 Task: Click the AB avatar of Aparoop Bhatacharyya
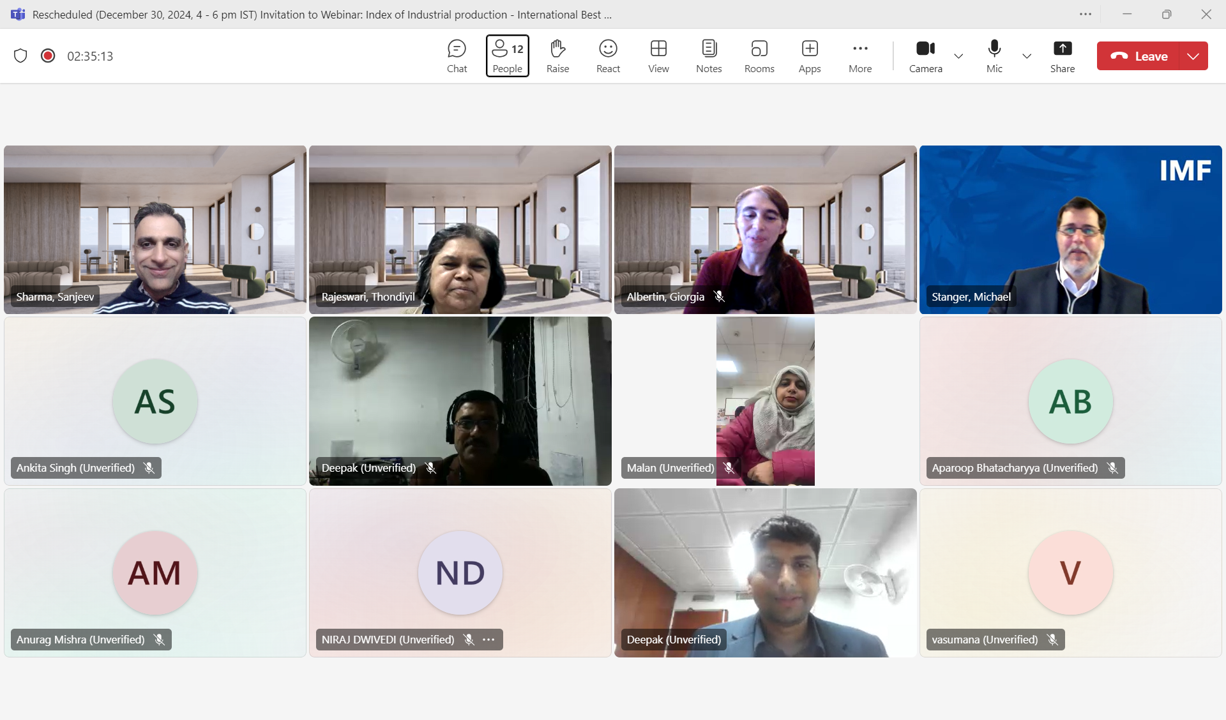click(1070, 401)
